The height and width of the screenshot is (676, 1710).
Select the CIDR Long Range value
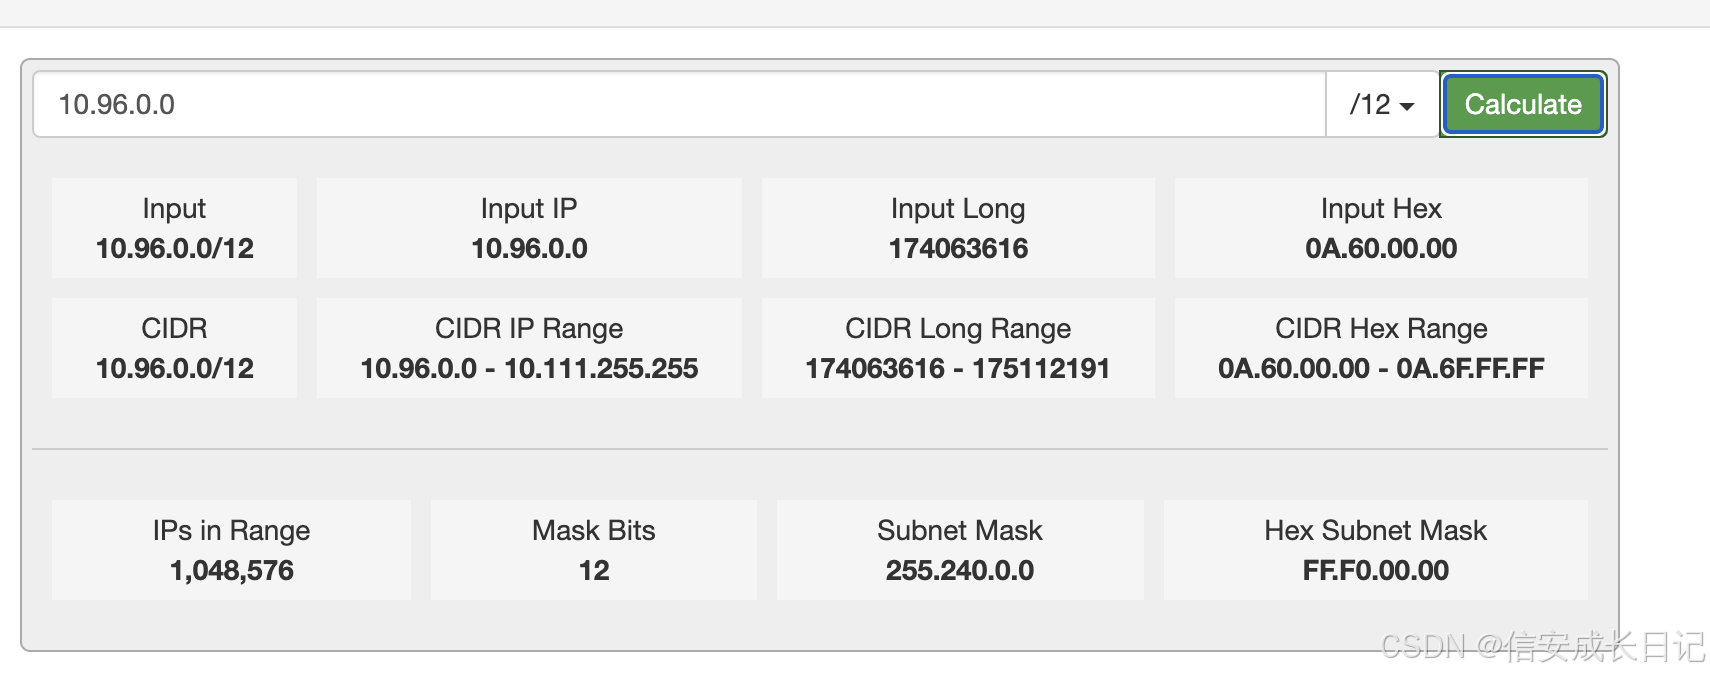click(x=958, y=348)
